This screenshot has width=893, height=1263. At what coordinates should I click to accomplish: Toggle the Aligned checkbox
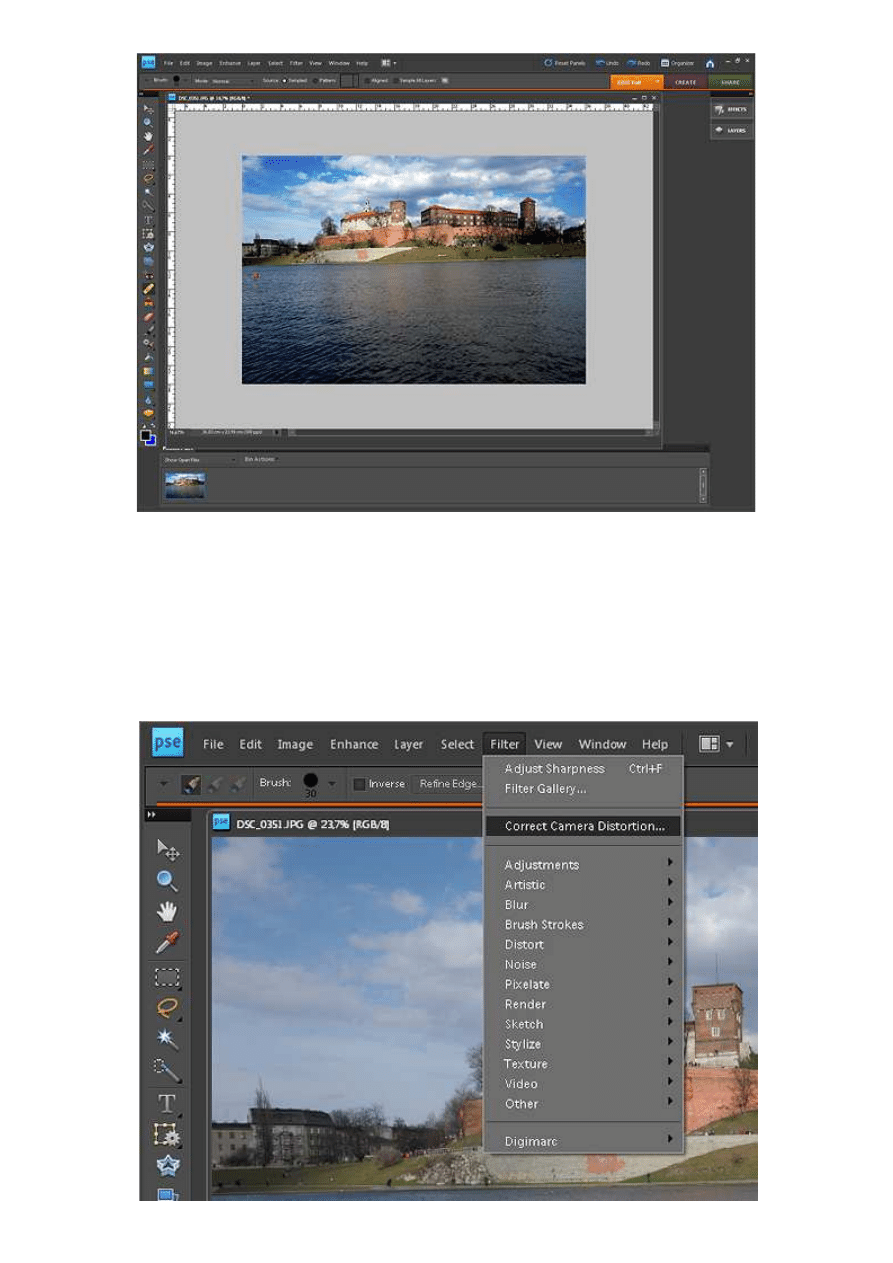click(367, 81)
